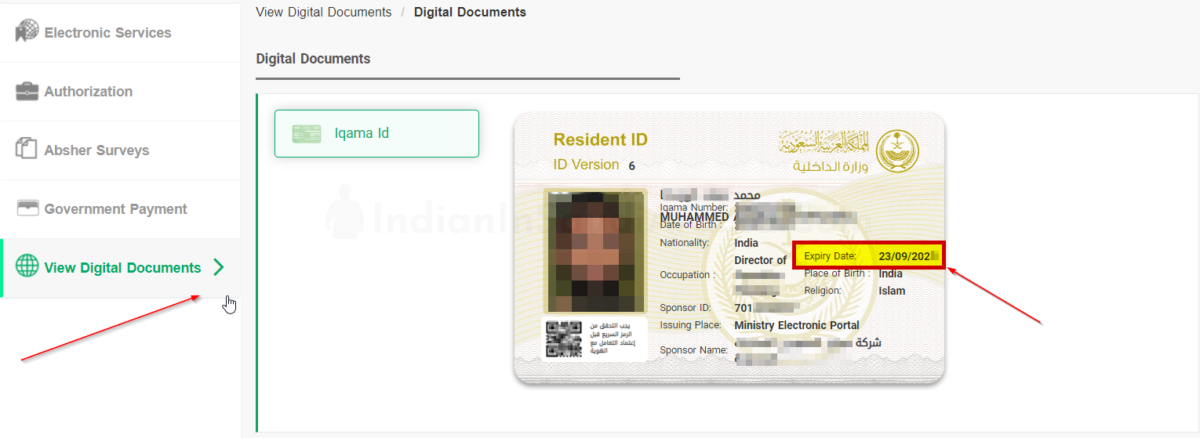This screenshot has height=438, width=1200.
Task: Click the Saudi emblem on the ID card
Action: click(895, 153)
